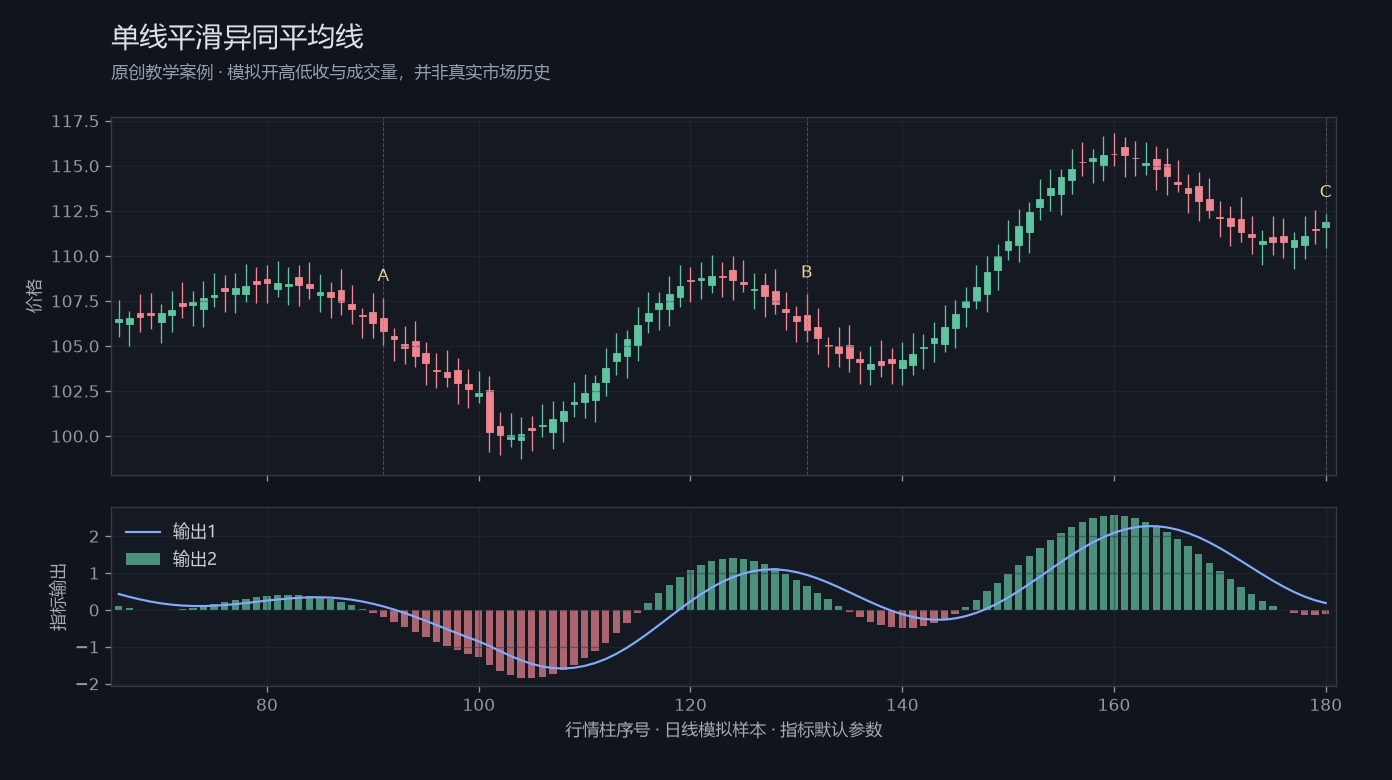Click marker label C on price chart
Image resolution: width=1392 pixels, height=780 pixels.
[1326, 192]
